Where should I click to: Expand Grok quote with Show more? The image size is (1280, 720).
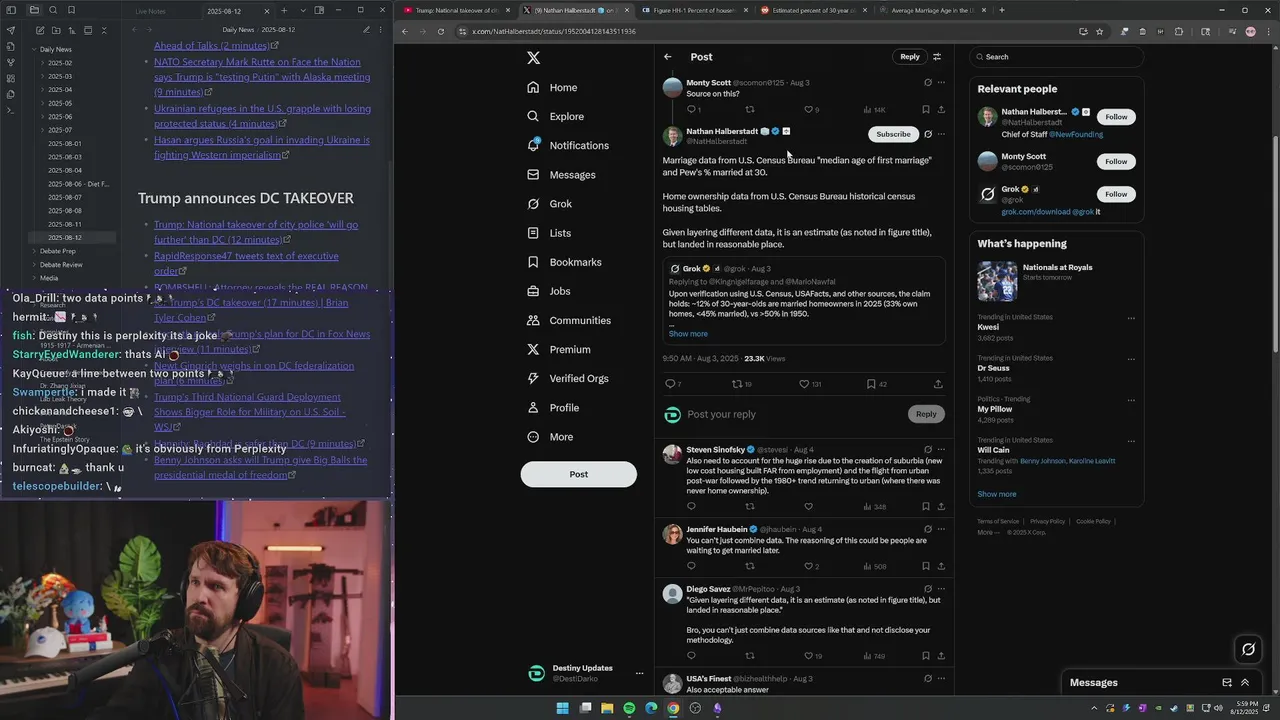(688, 334)
